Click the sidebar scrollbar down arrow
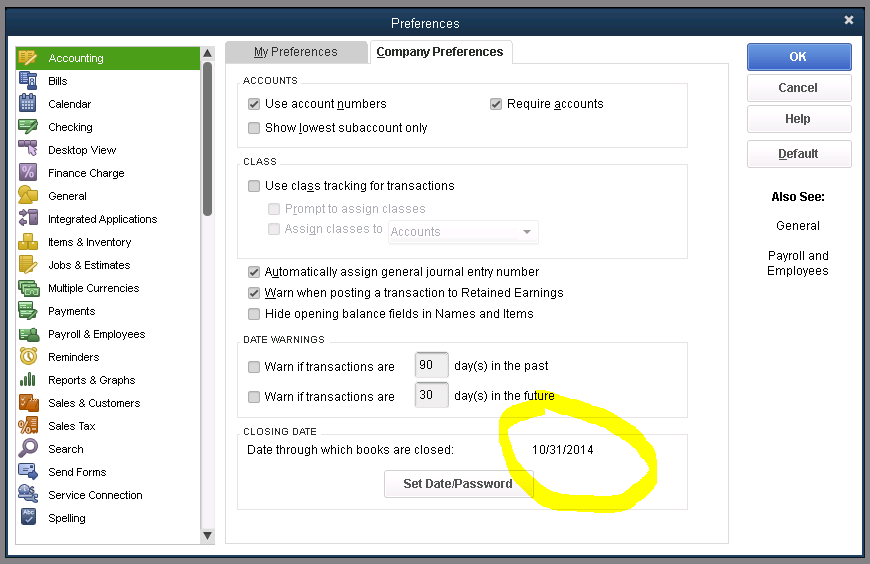This screenshot has width=870, height=564. (208, 536)
